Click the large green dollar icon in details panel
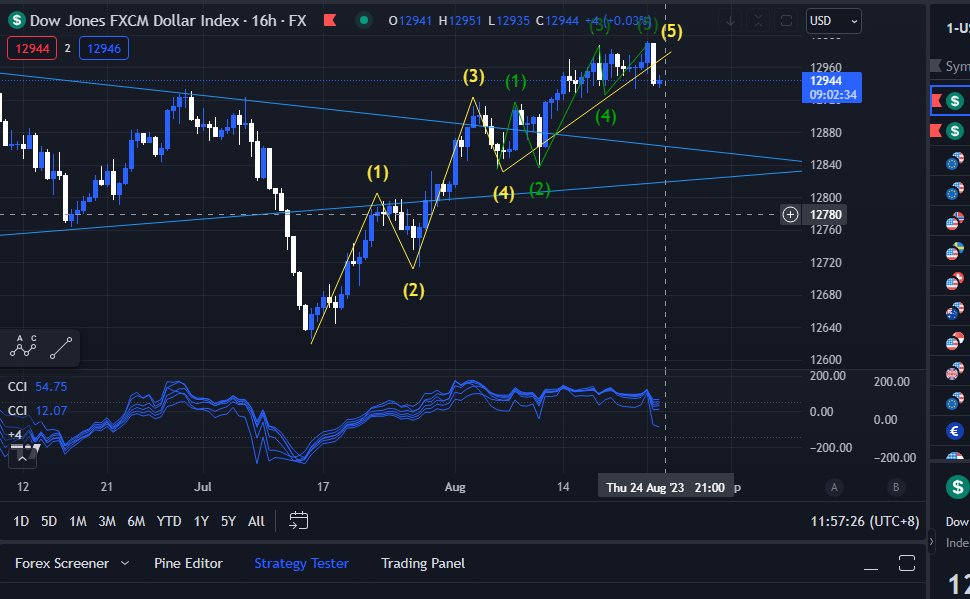Viewport: 970px width, 599px height. [958, 486]
